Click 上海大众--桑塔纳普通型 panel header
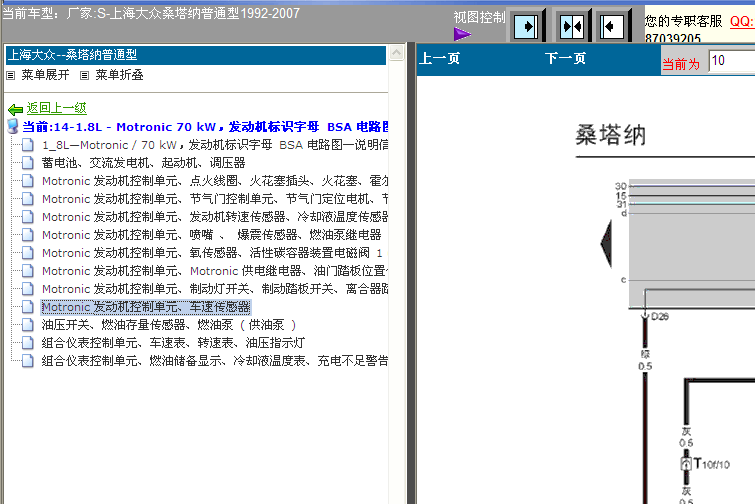Image resolution: width=755 pixels, height=504 pixels. tap(196, 55)
